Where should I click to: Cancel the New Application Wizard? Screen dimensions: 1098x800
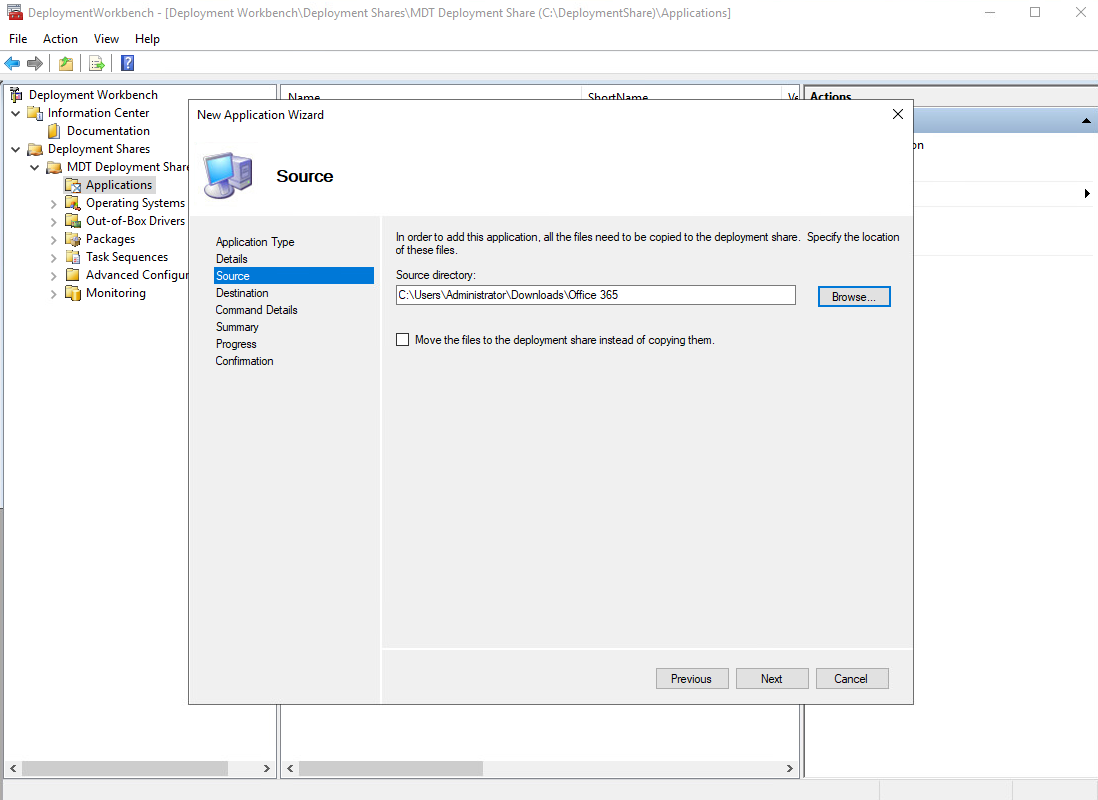coord(852,678)
